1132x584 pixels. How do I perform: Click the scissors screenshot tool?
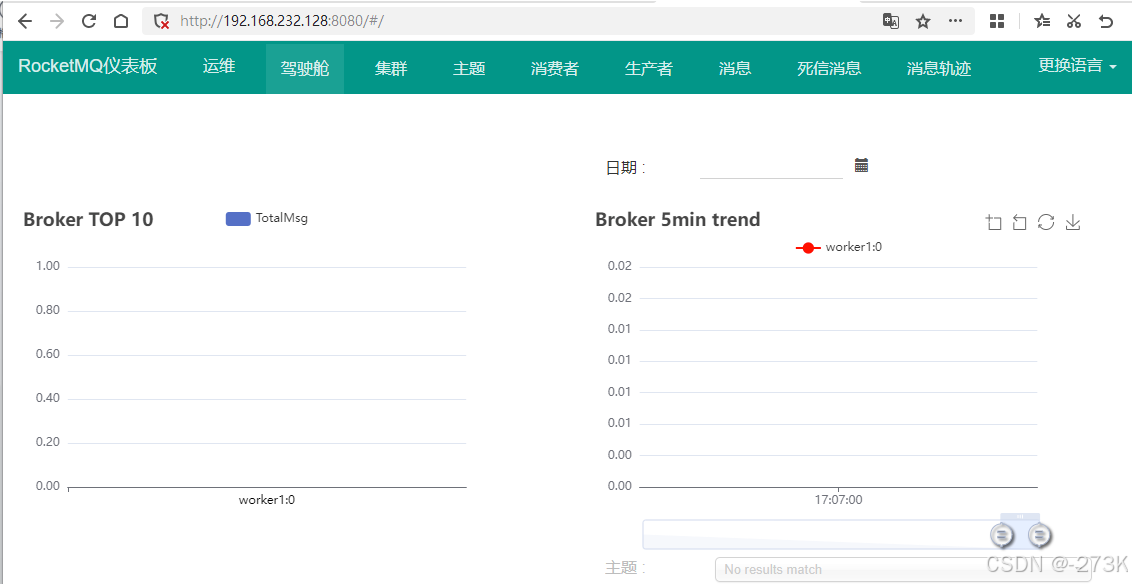(1074, 21)
